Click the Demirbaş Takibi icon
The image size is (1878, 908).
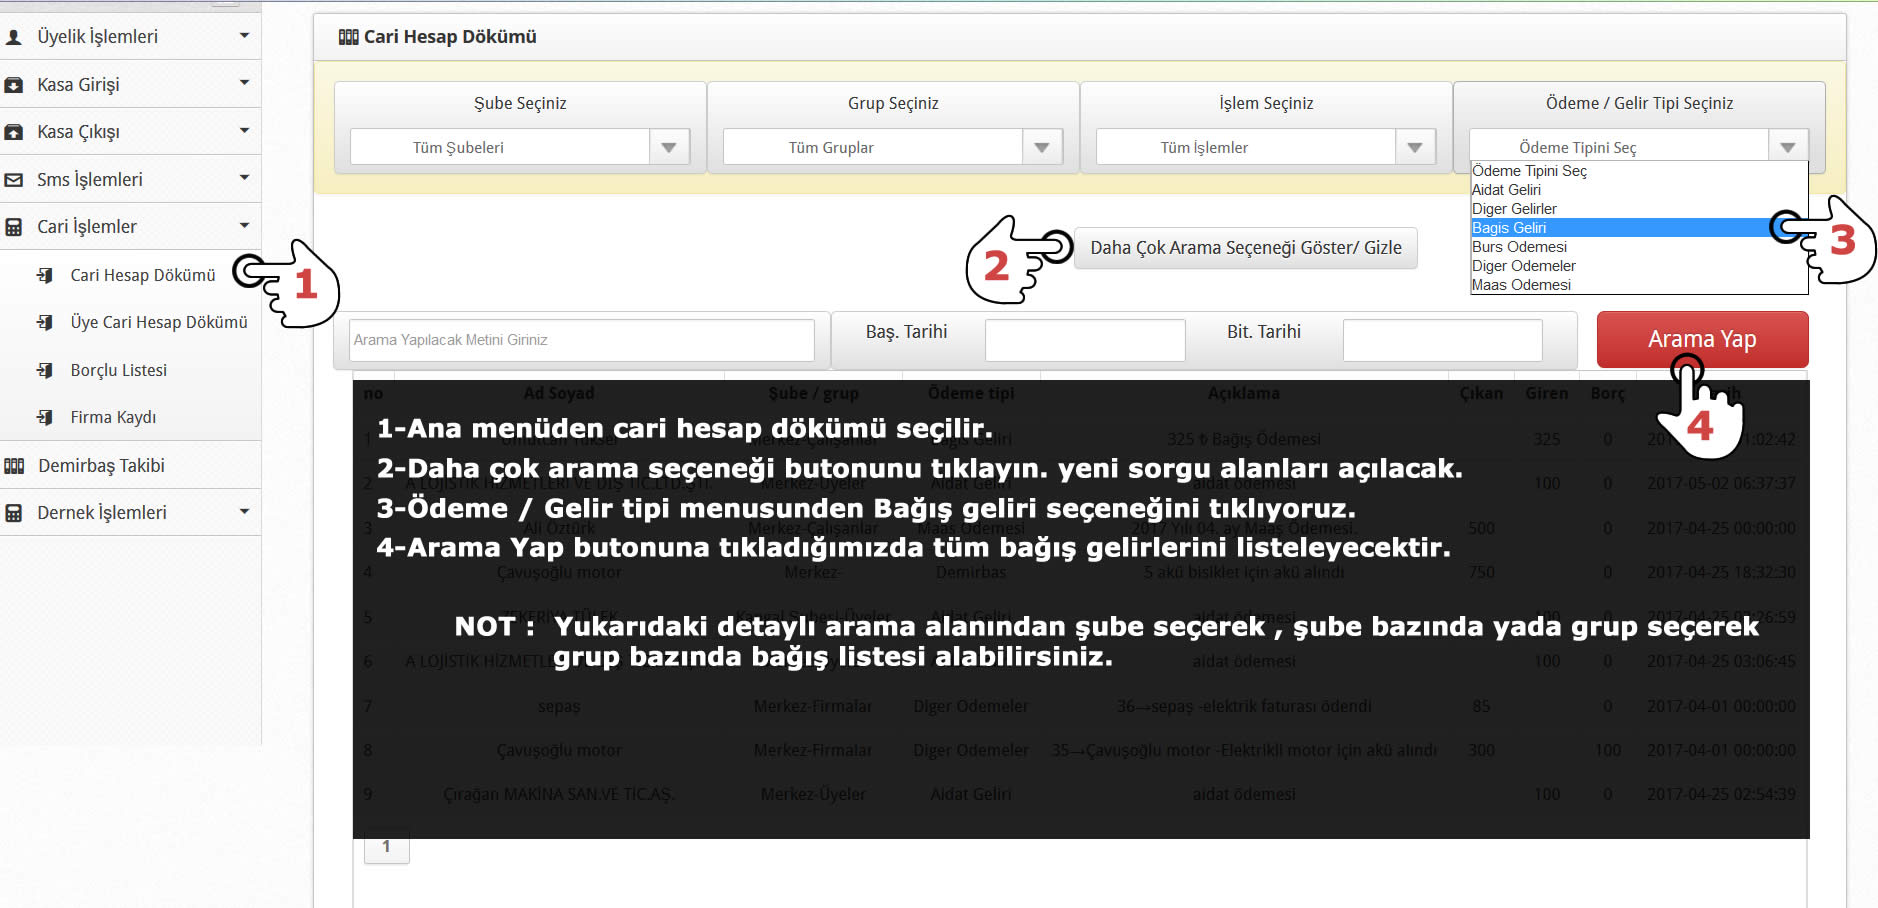14,466
